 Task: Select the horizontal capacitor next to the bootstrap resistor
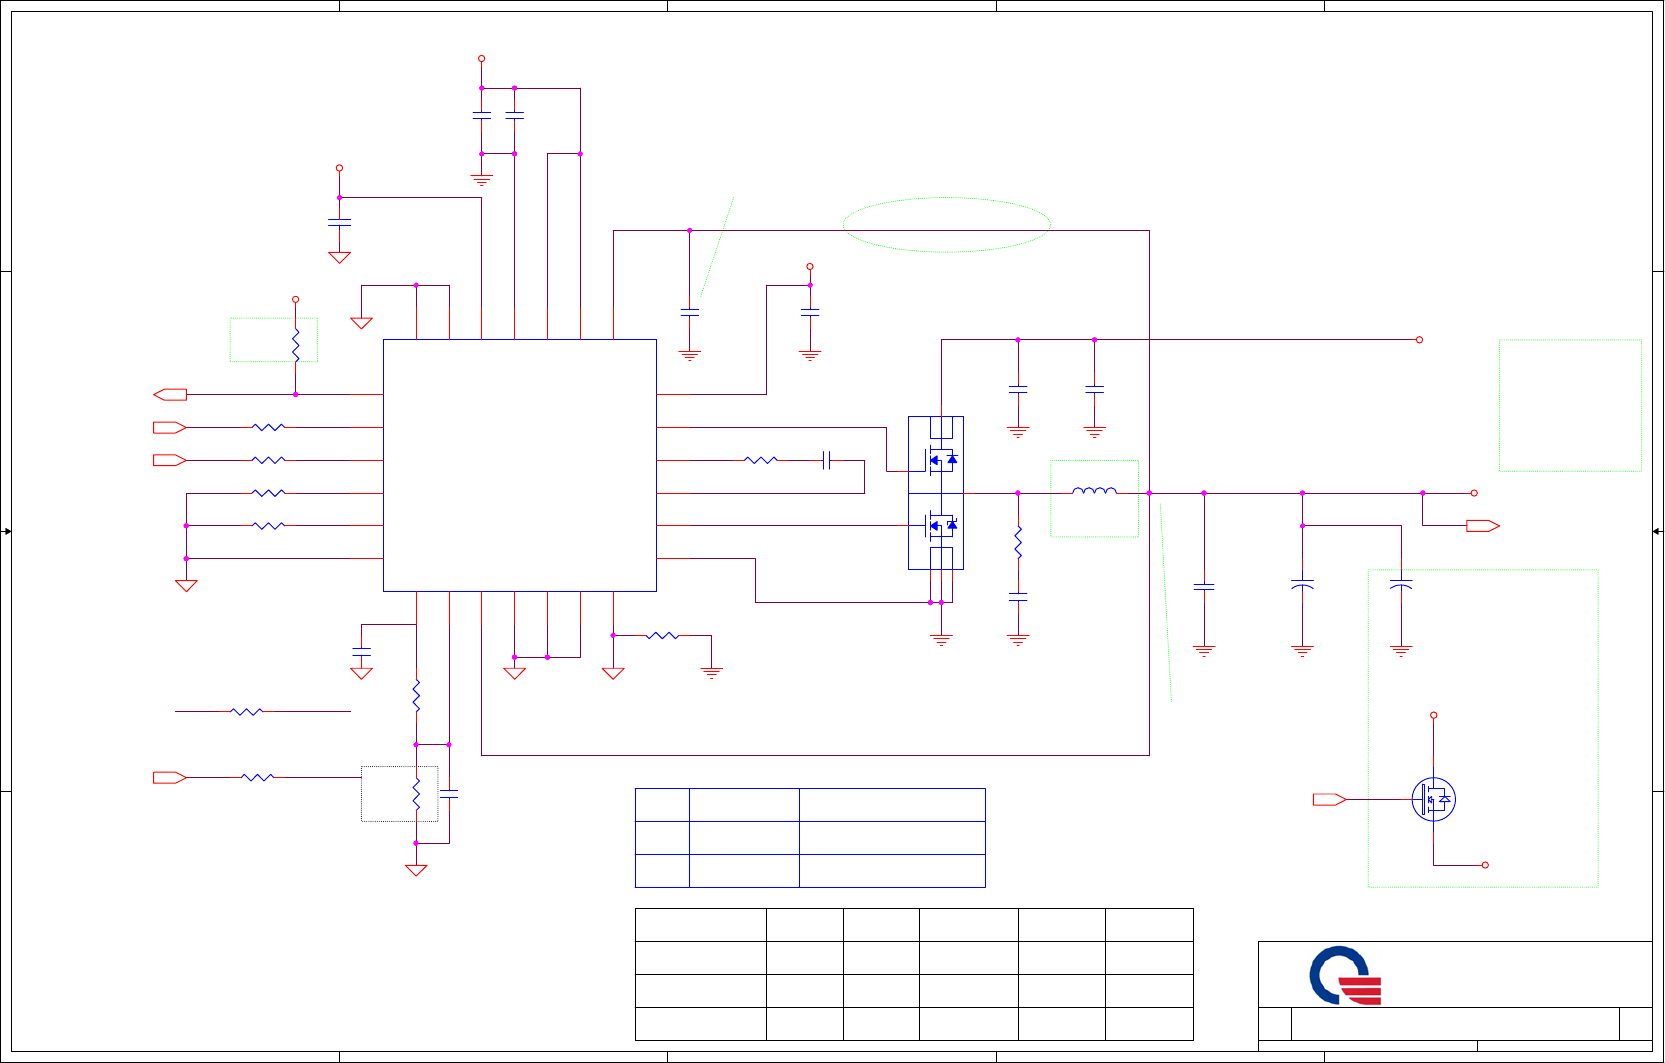tap(826, 460)
